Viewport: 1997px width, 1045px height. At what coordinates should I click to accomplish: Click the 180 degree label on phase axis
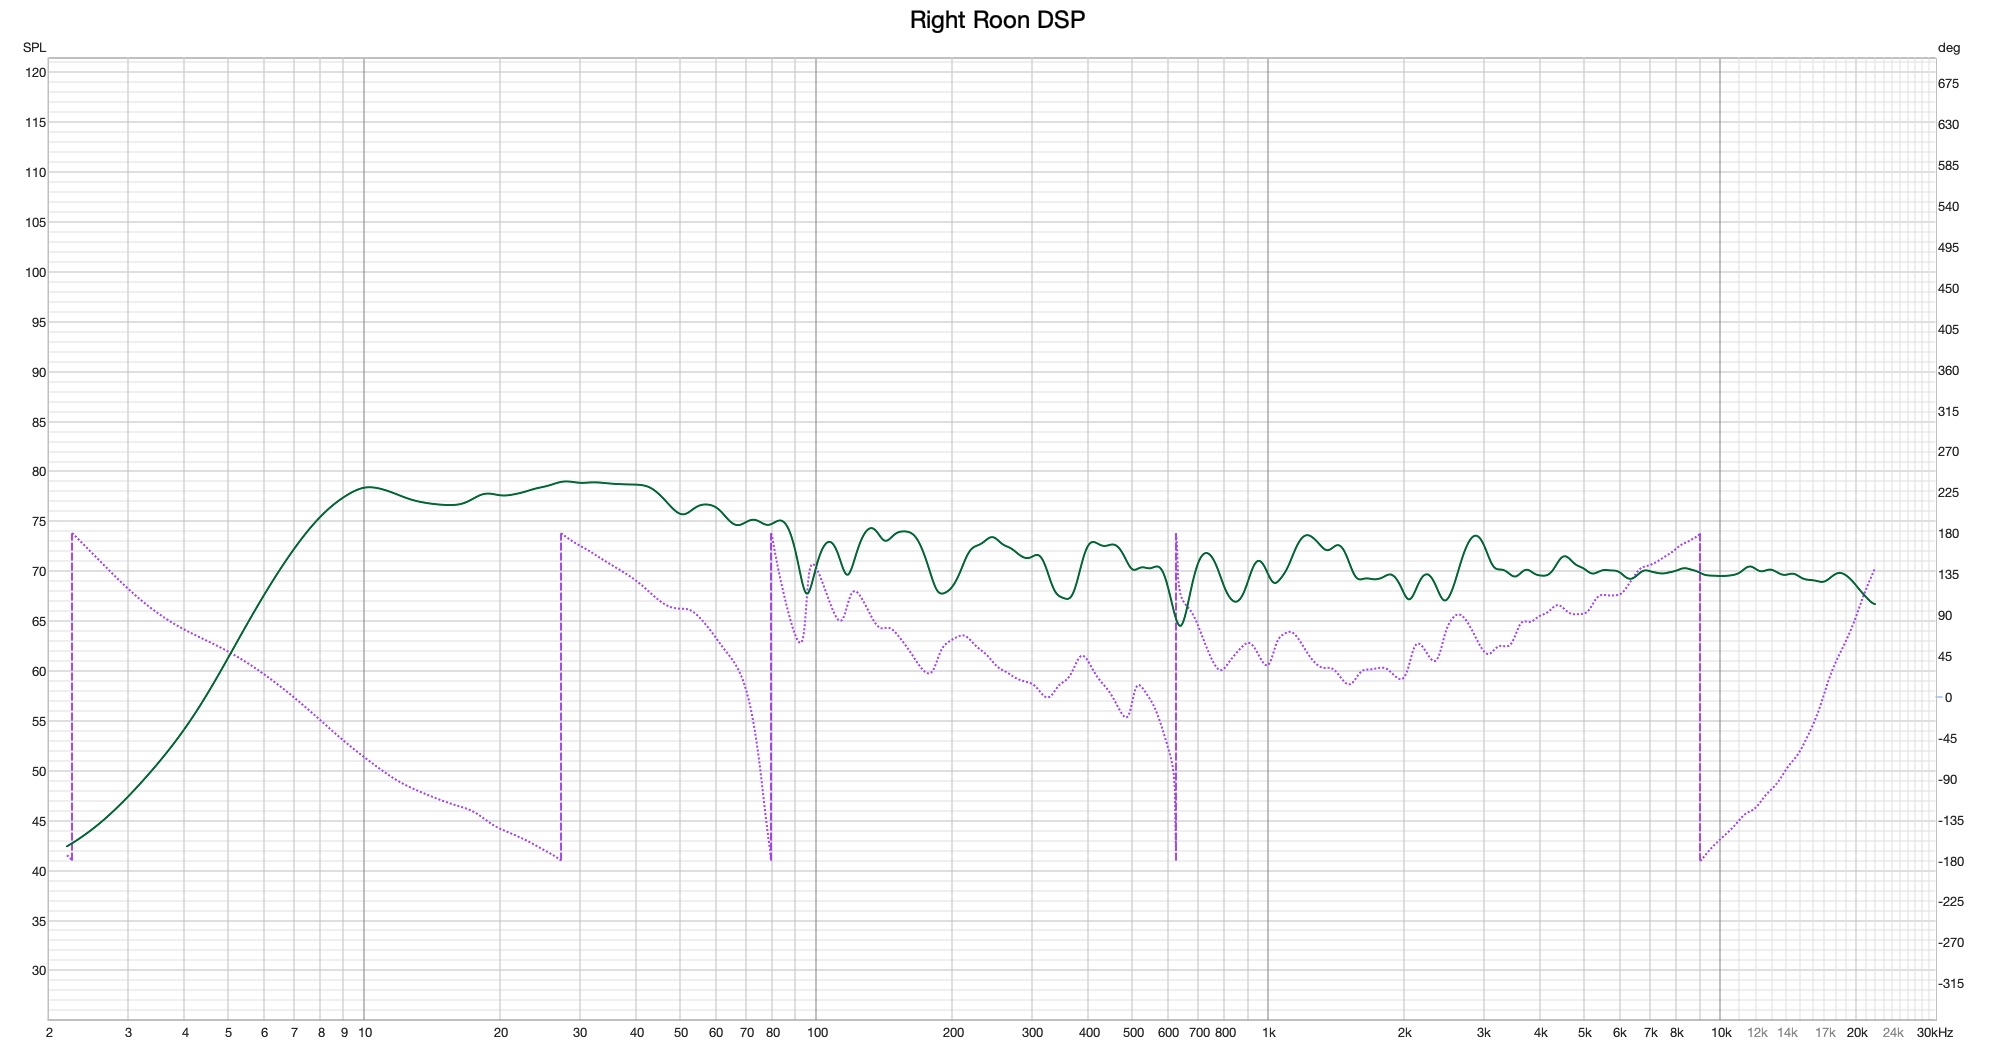[1948, 534]
